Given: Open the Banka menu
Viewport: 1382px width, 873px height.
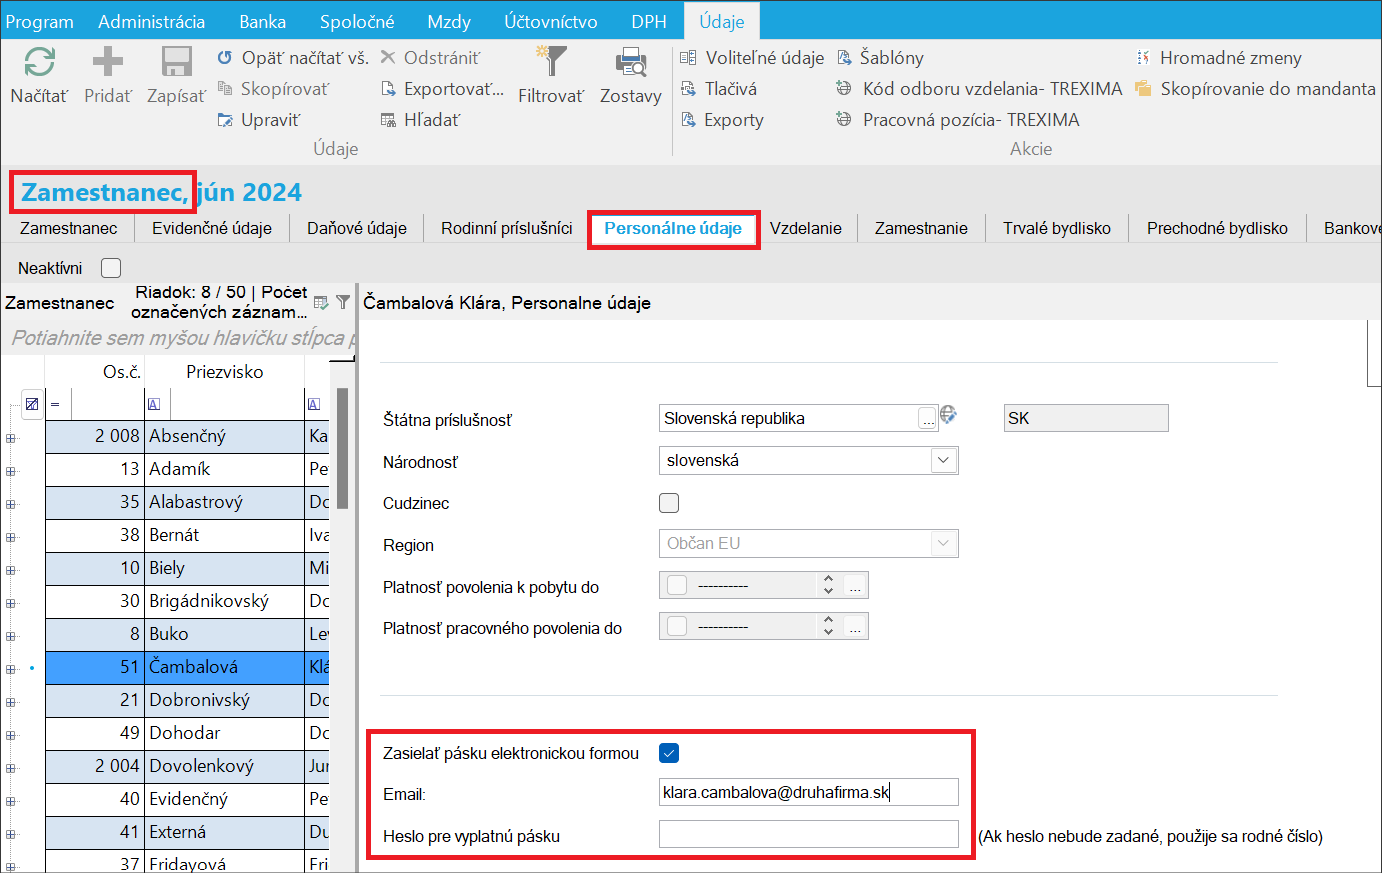Looking at the screenshot, I should (x=263, y=21).
